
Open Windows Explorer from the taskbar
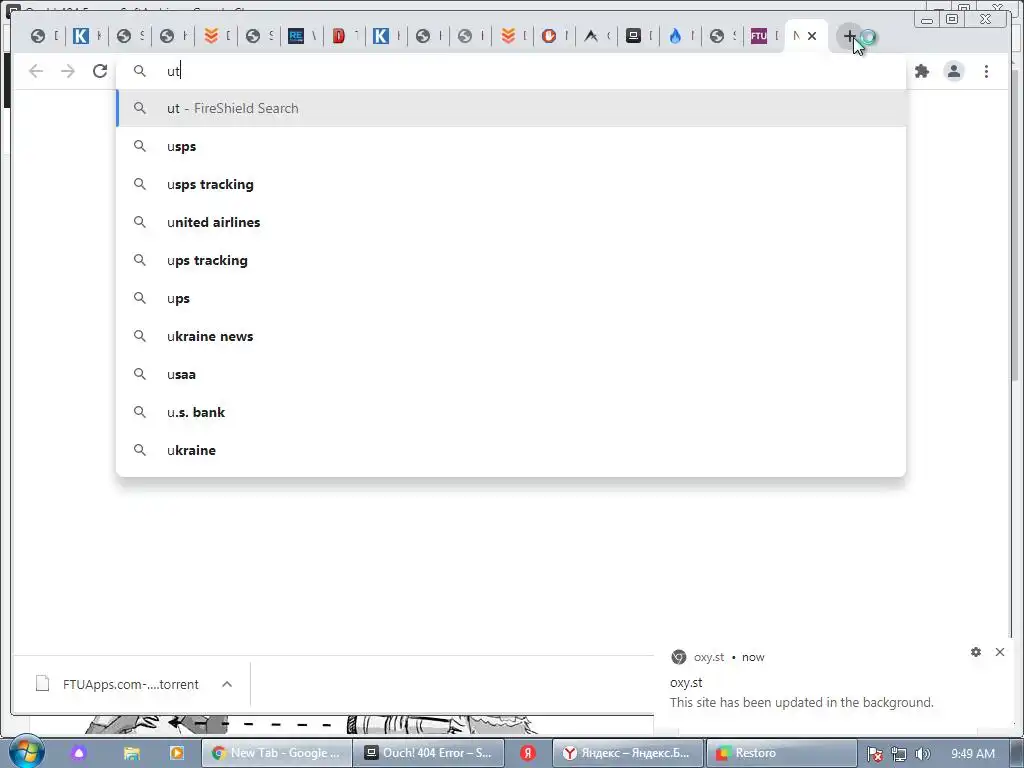pos(131,753)
